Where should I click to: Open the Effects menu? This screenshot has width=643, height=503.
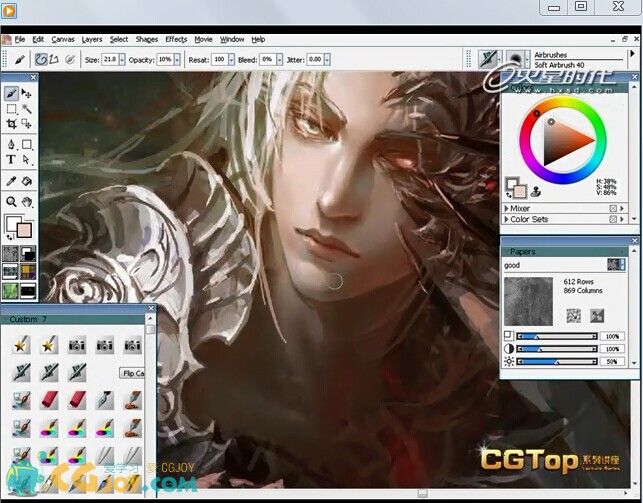pyautogui.click(x=176, y=39)
